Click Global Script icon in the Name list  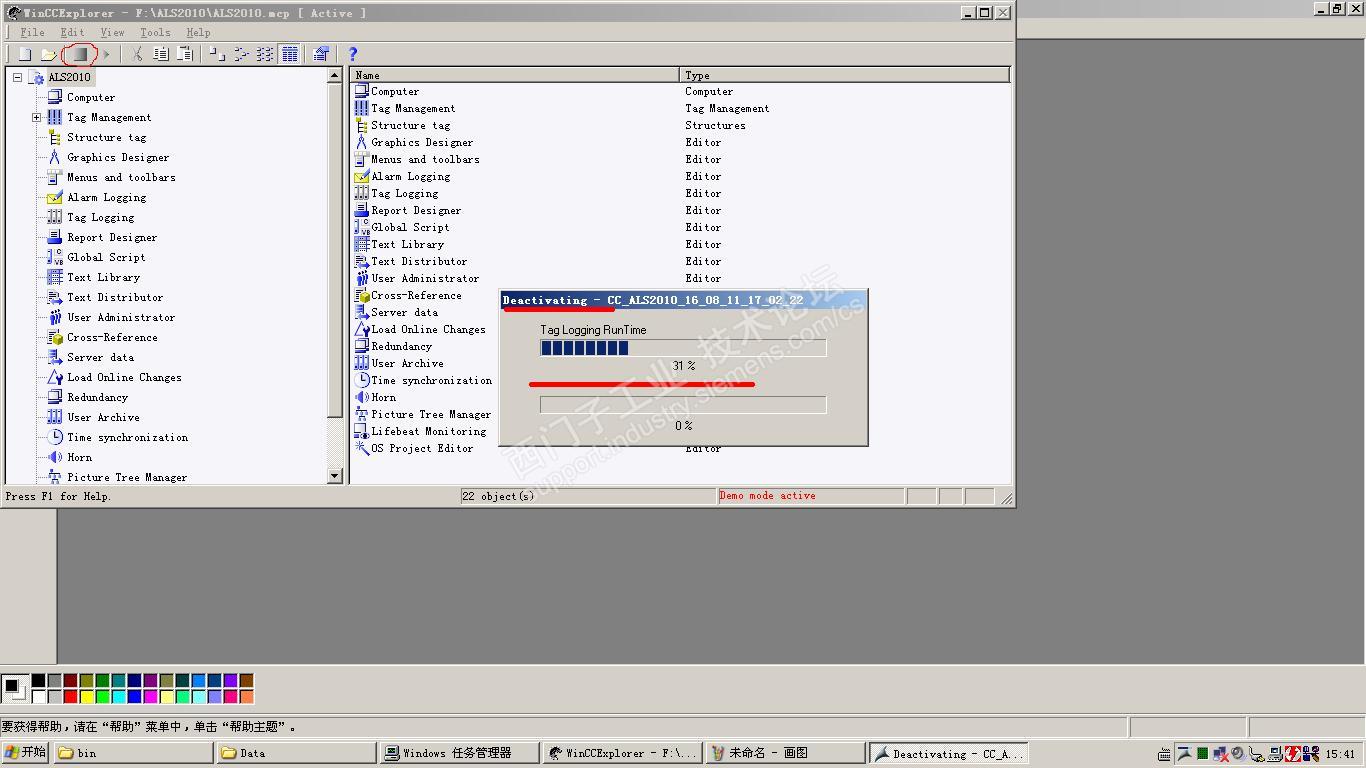[362, 227]
